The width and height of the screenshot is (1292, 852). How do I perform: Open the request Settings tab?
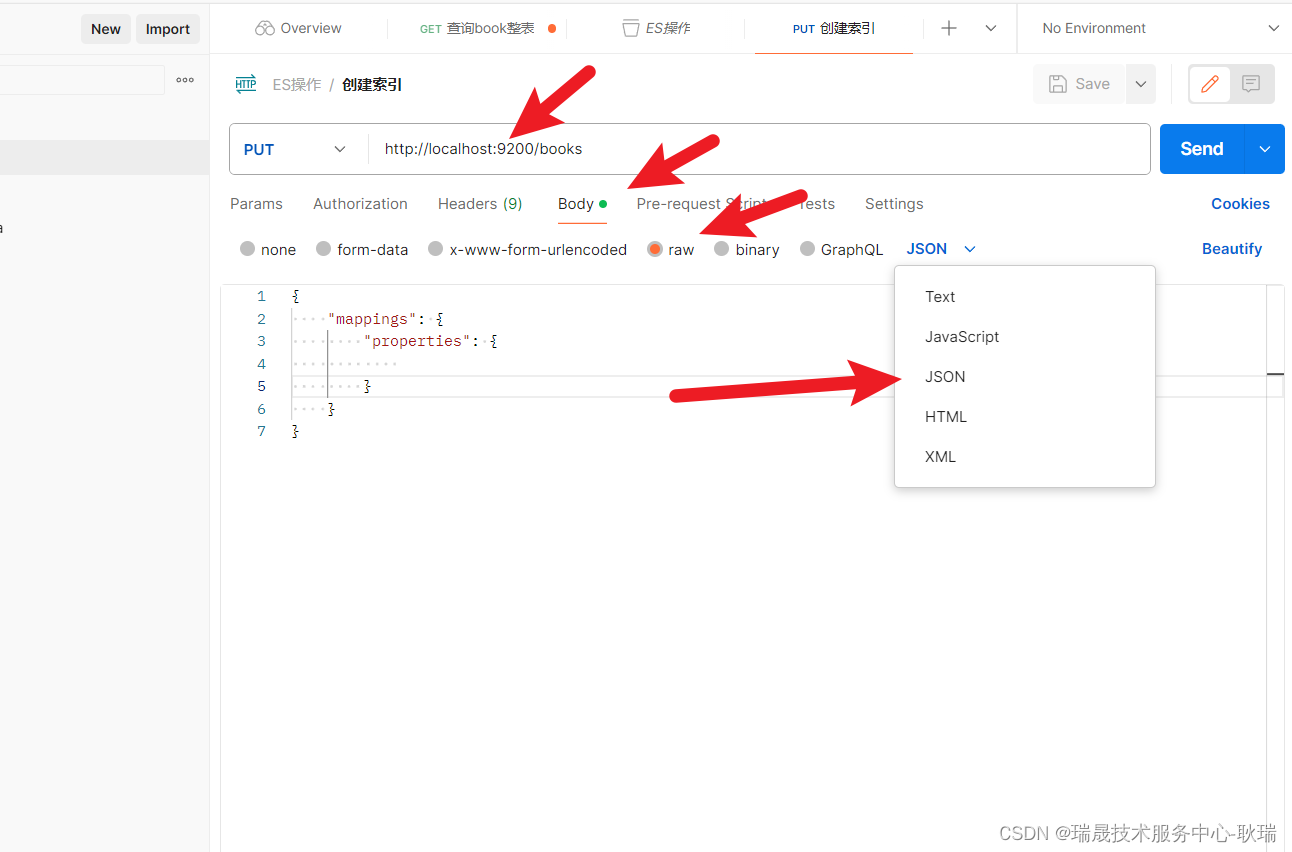(x=894, y=204)
